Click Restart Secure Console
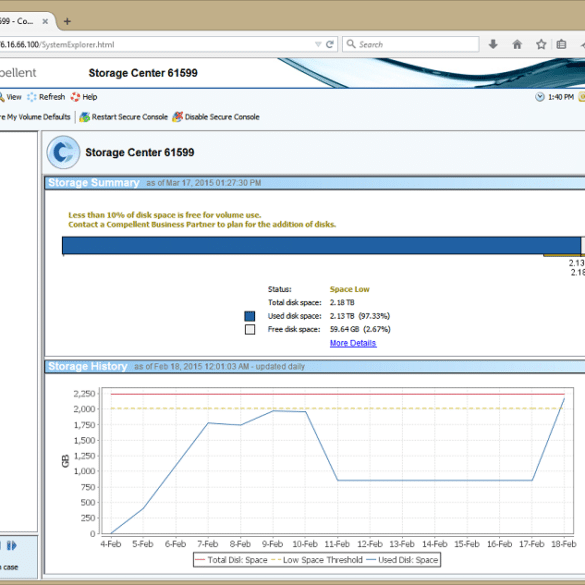The width and height of the screenshot is (585, 585). (x=123, y=117)
